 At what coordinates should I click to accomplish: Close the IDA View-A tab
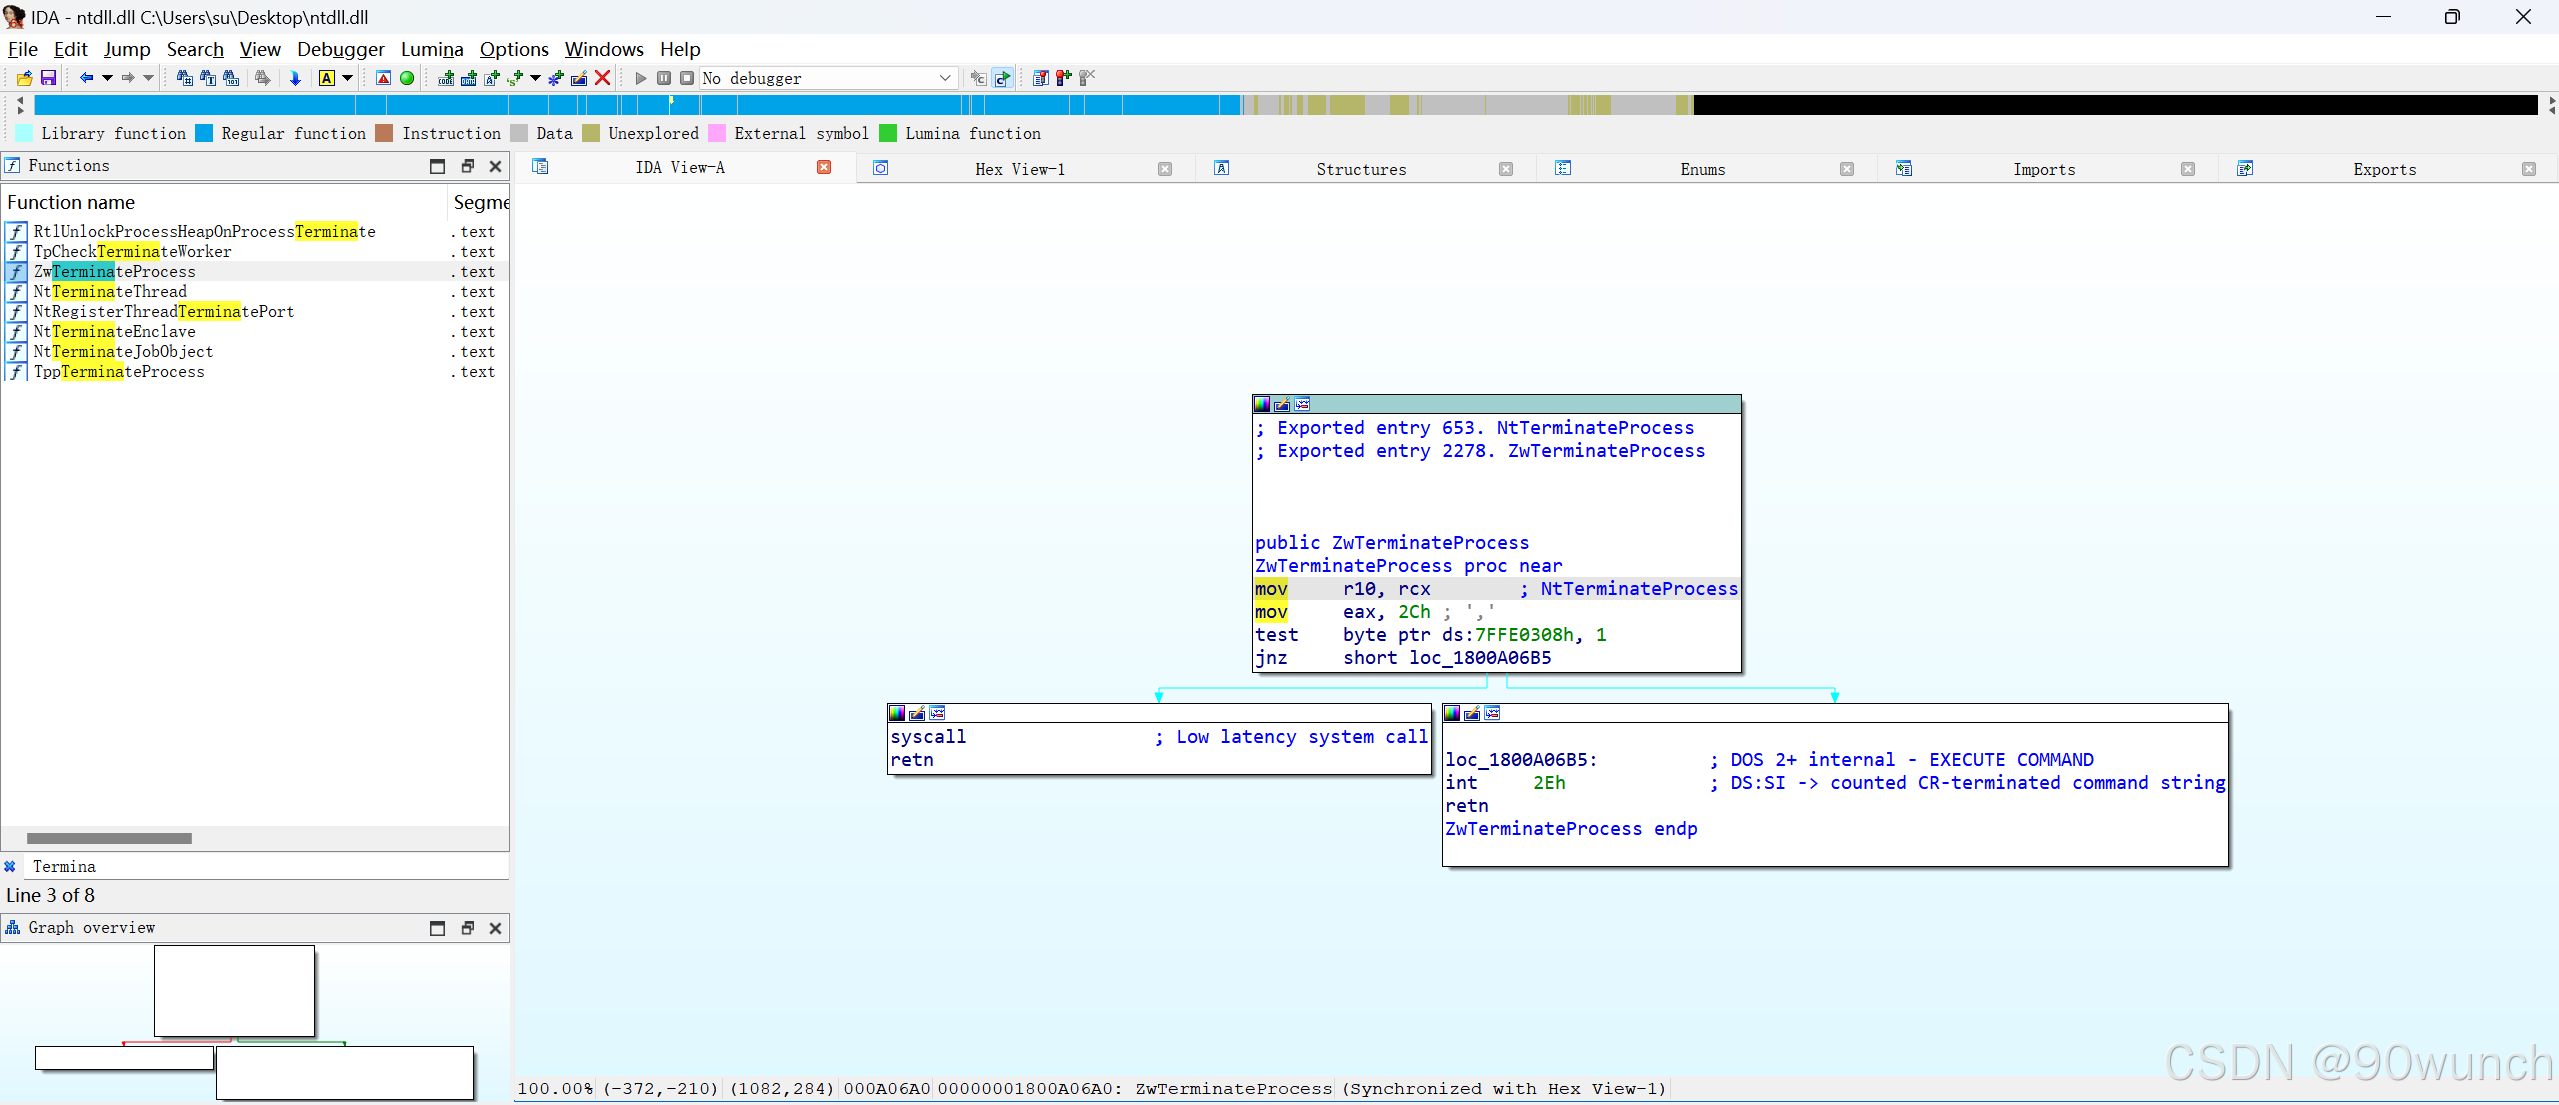click(824, 167)
